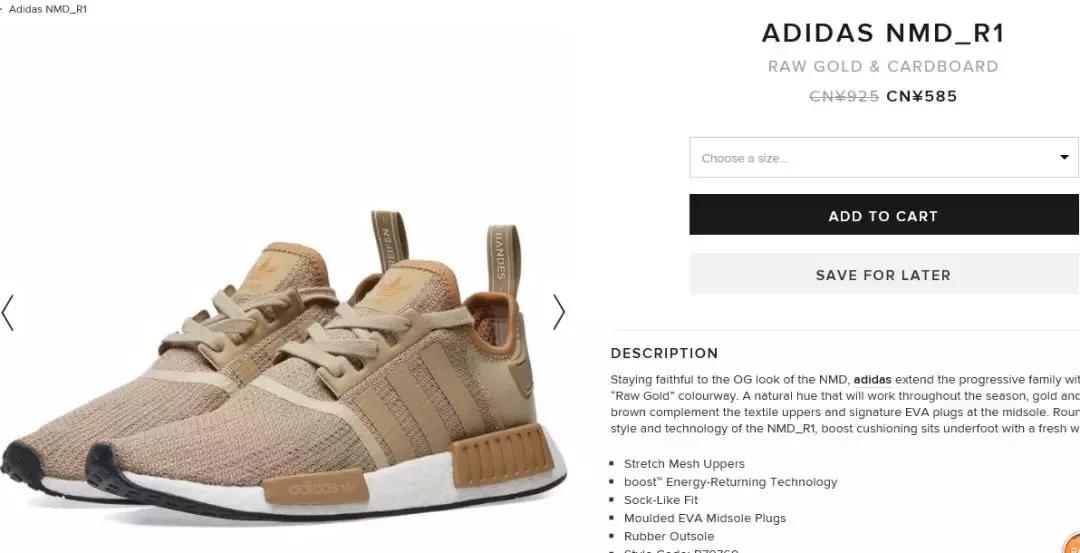Click the 'Sock-Like Fit' feature bullet
1080x553 pixels.
pos(661,500)
